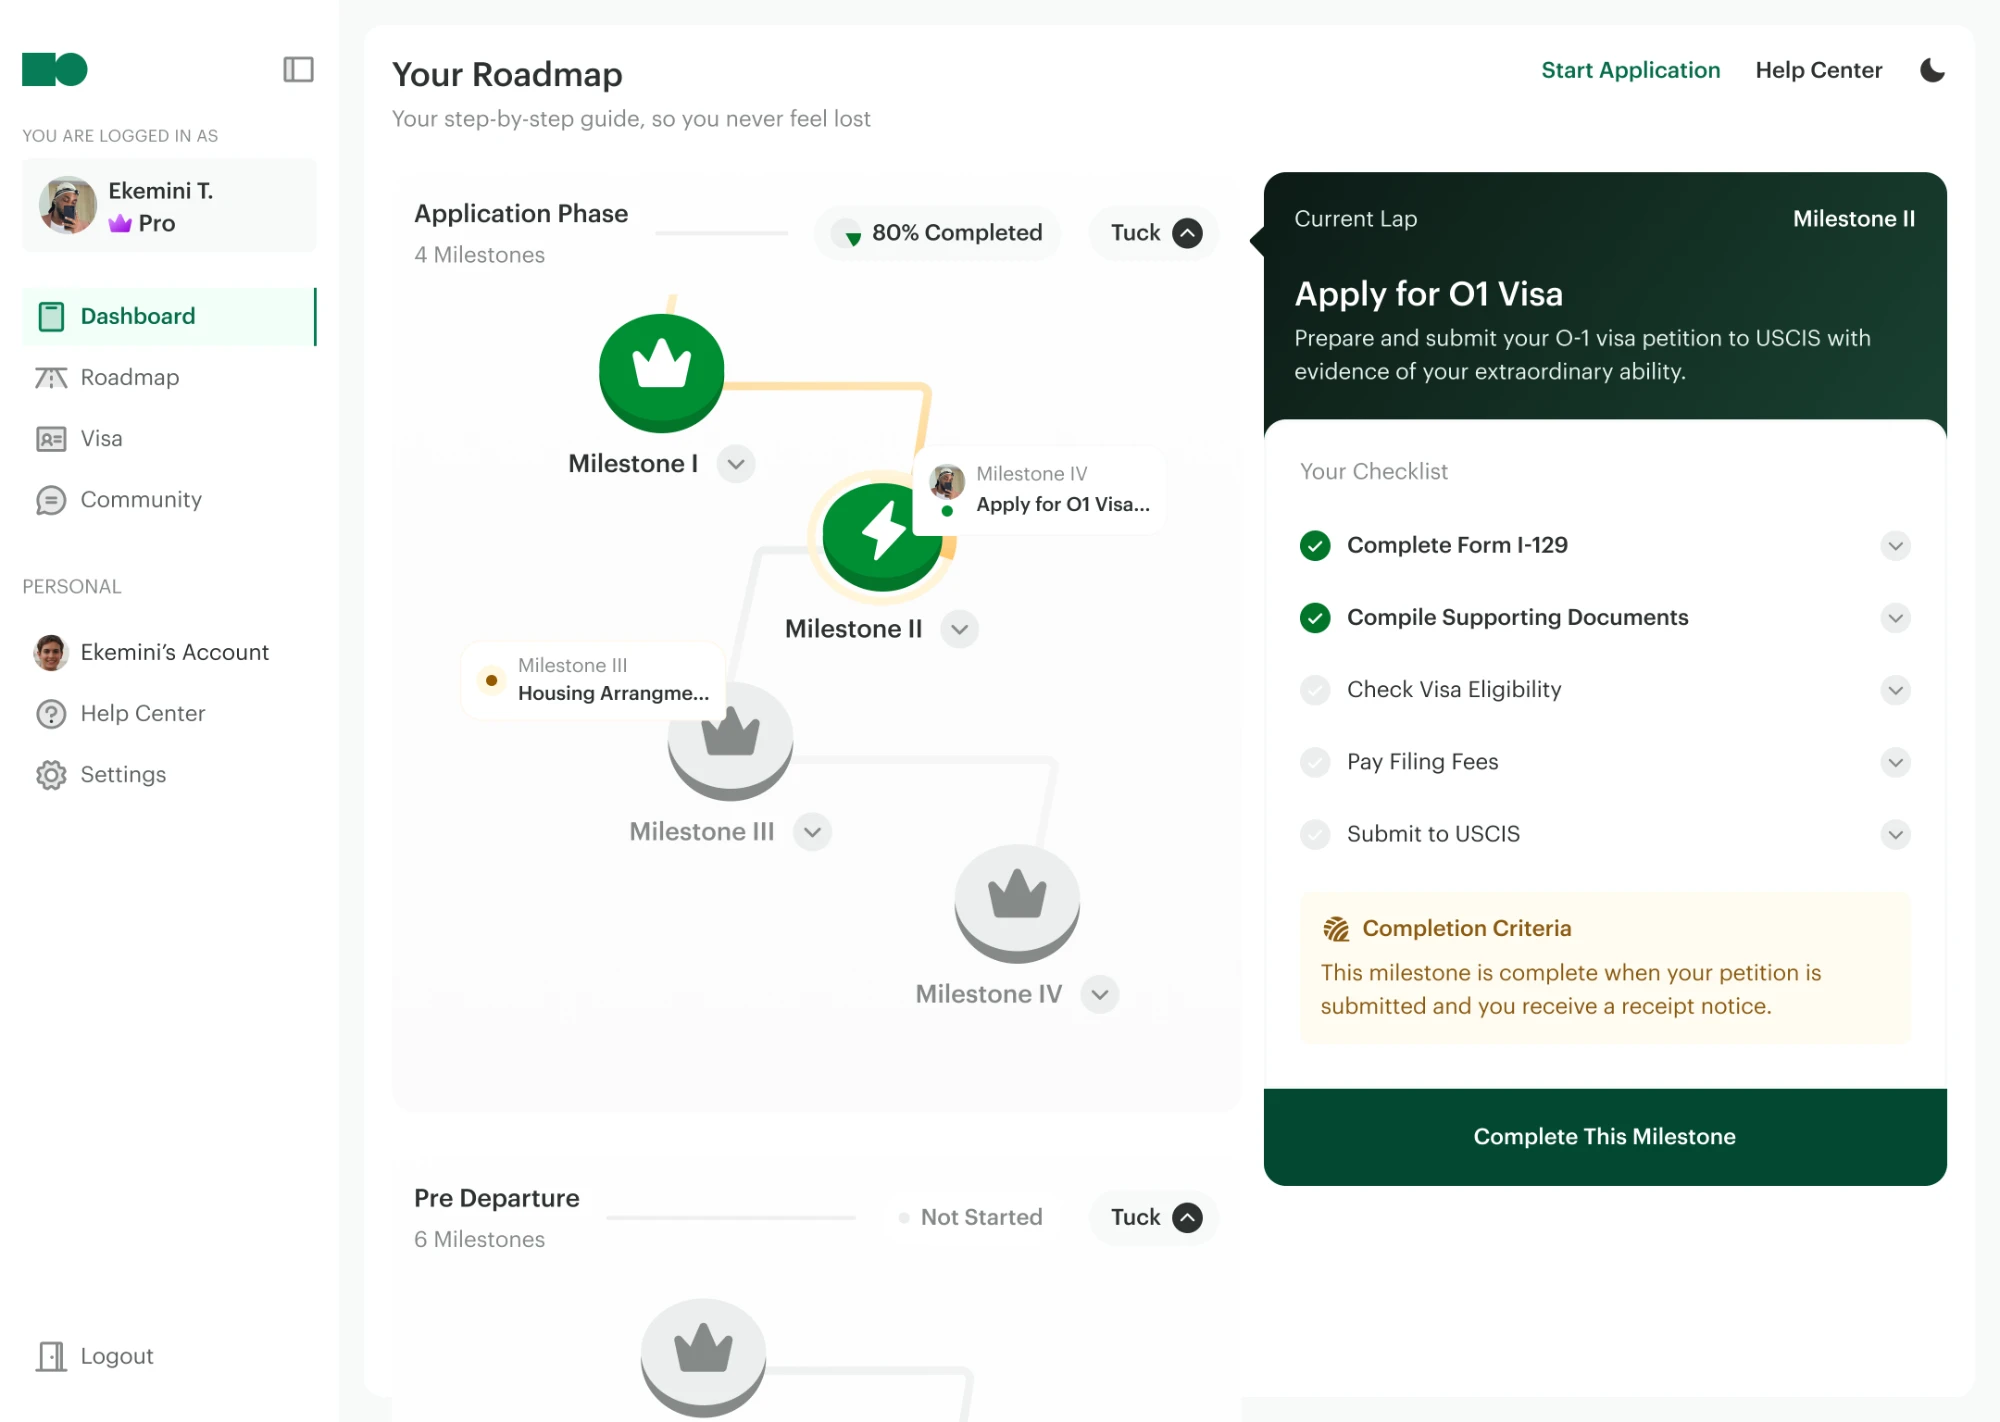This screenshot has width=2000, height=1422.
Task: Click the Not Started status badge
Action: point(971,1217)
